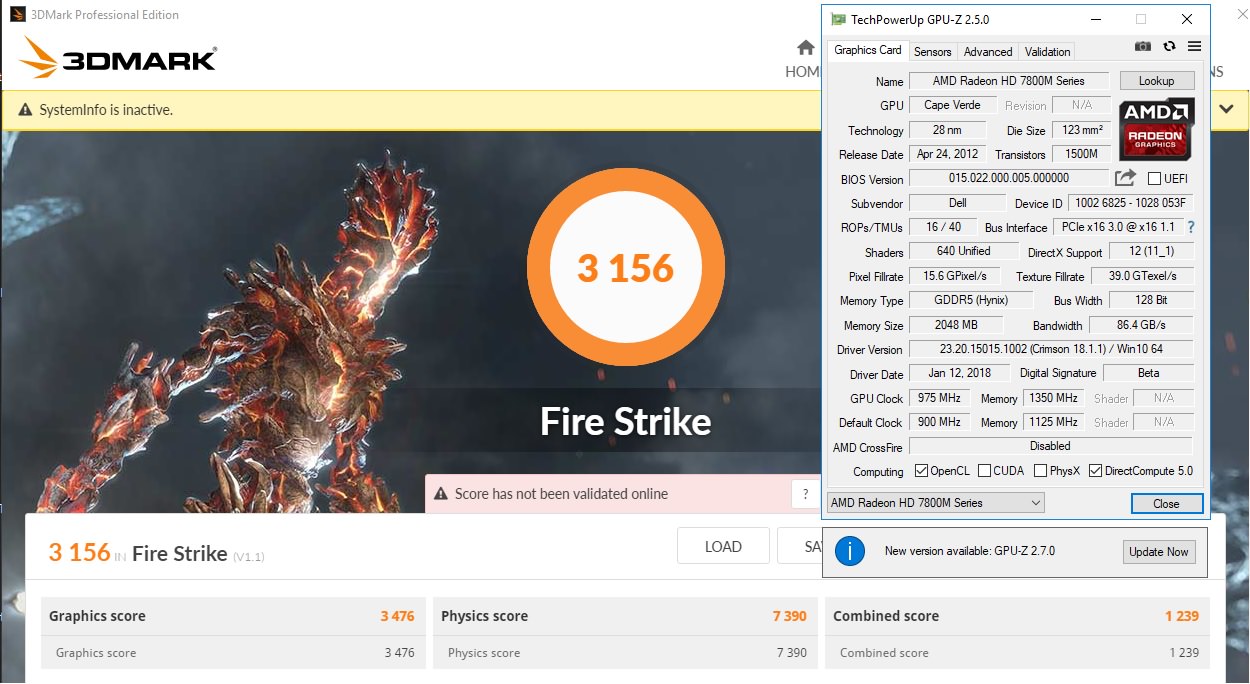Click the GPU Clock 975 MHz value

click(x=941, y=398)
